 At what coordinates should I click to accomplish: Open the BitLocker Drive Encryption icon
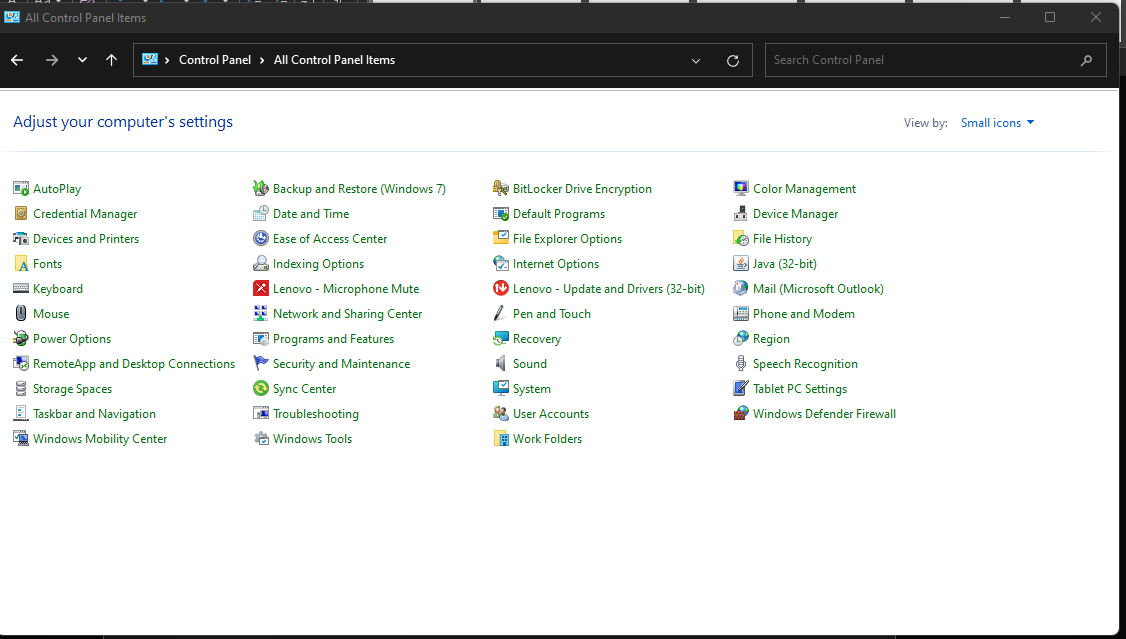point(501,189)
